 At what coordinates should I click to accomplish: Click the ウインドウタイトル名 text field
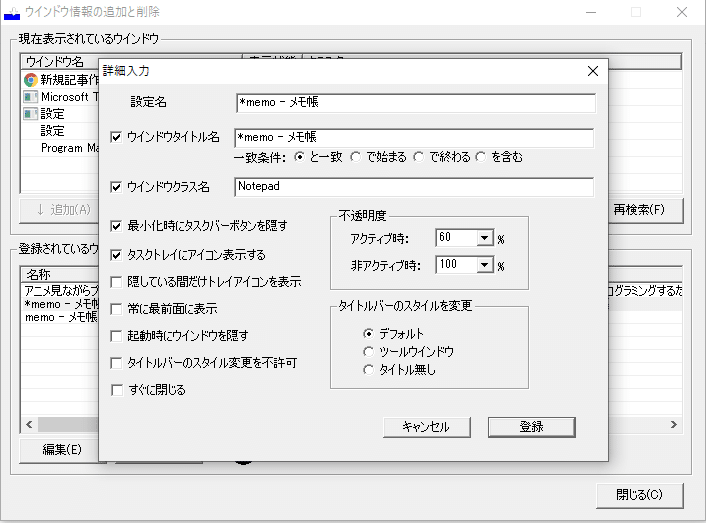(x=414, y=138)
